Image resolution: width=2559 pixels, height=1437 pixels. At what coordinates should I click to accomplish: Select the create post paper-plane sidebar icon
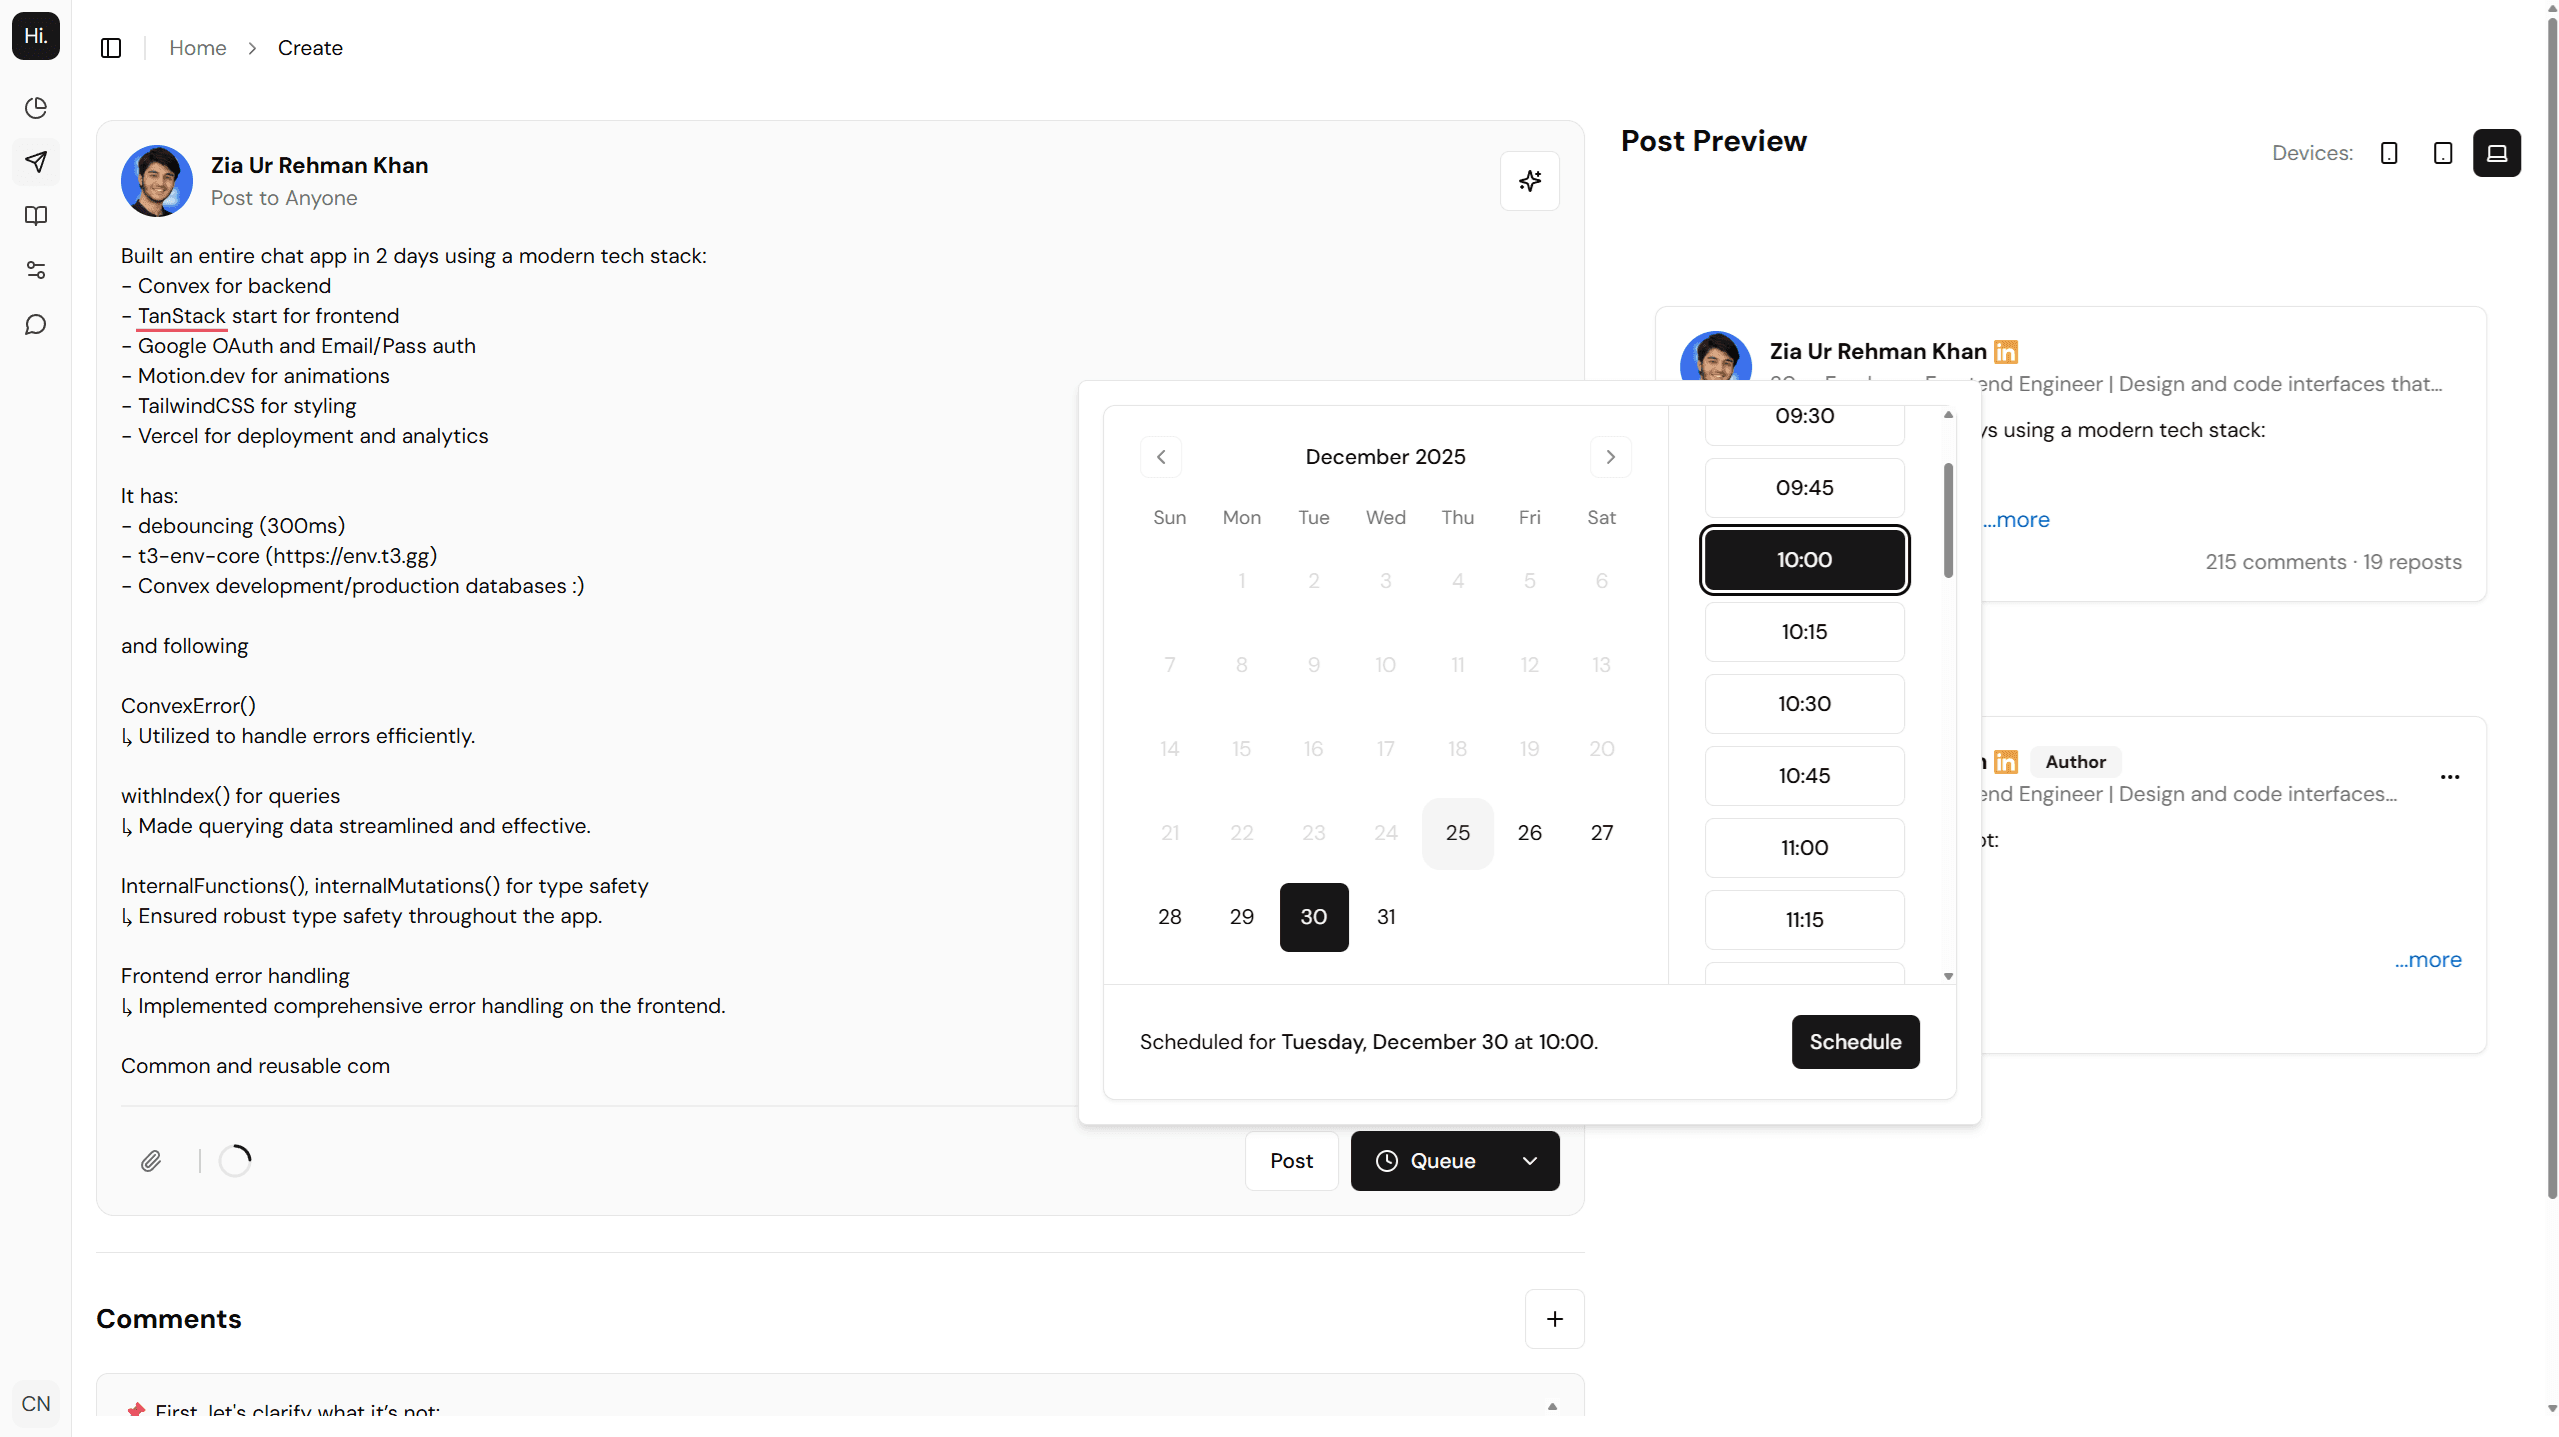[36, 162]
